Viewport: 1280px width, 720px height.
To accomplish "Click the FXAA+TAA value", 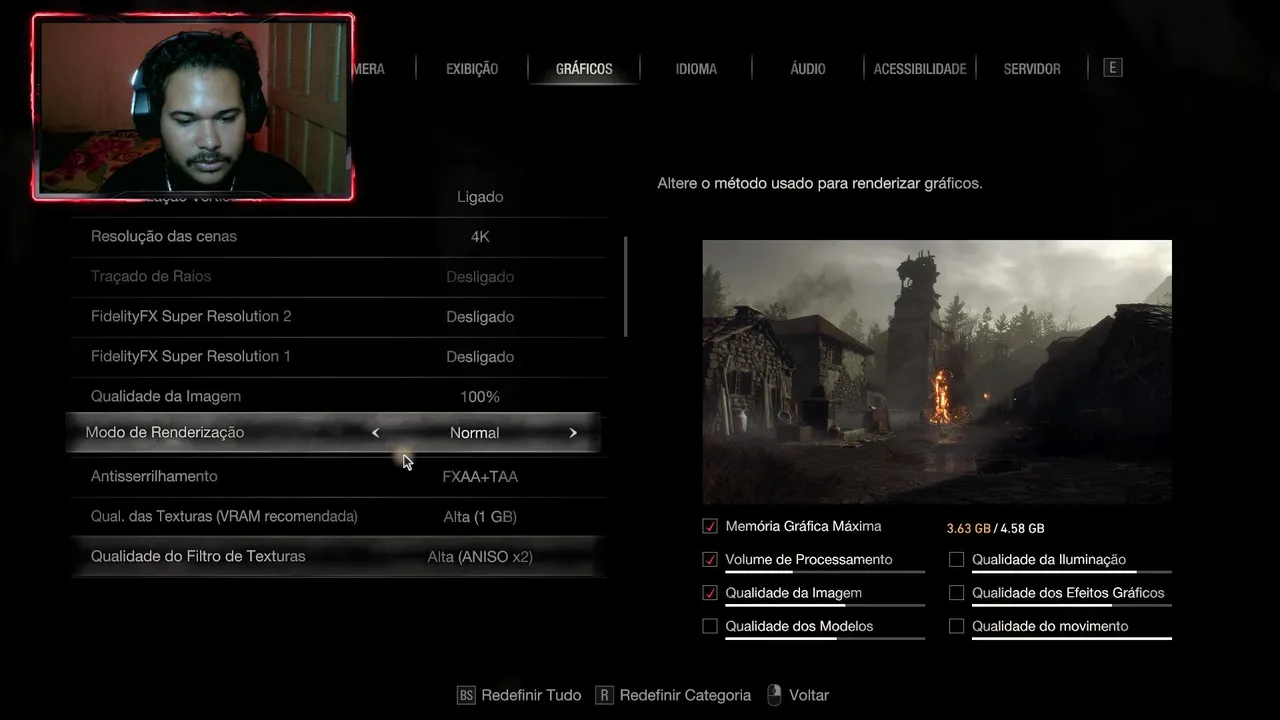I will pyautogui.click(x=480, y=477).
